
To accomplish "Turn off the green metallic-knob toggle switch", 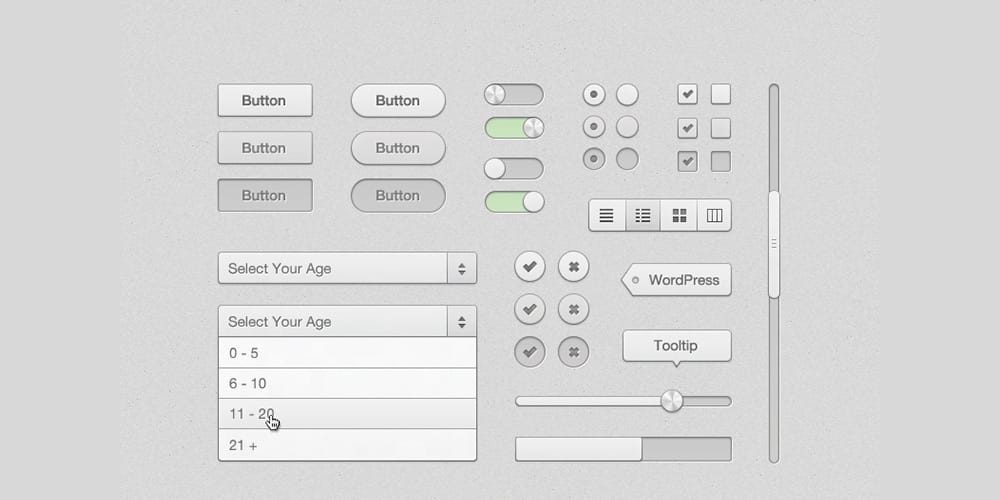I will [514, 128].
